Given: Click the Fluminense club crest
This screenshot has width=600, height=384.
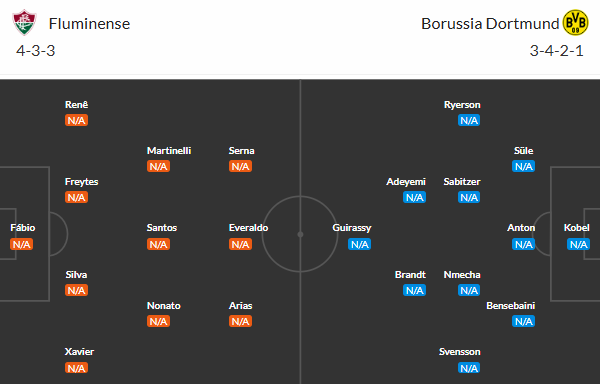Looking at the screenshot, I should pos(24,23).
